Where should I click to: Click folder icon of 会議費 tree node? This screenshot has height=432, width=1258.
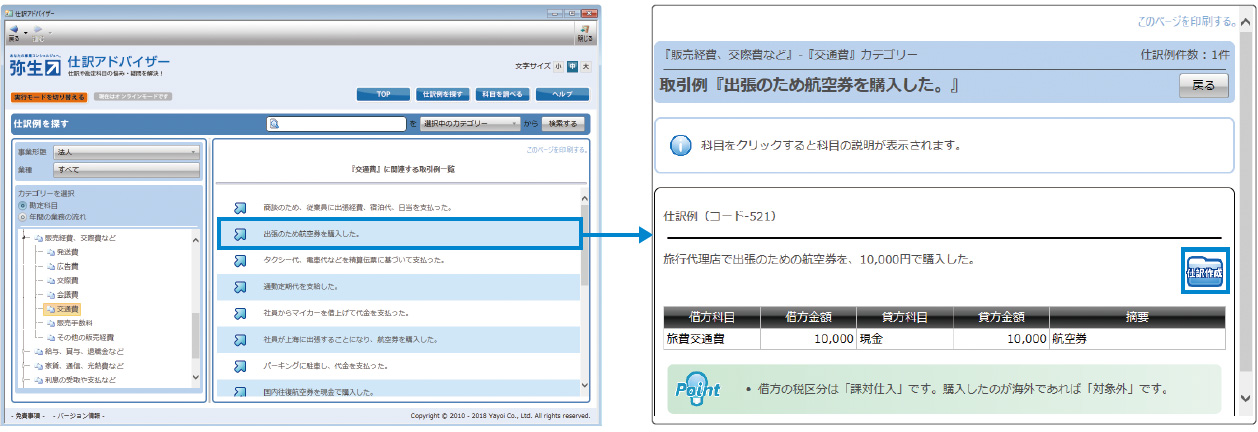tap(50, 295)
